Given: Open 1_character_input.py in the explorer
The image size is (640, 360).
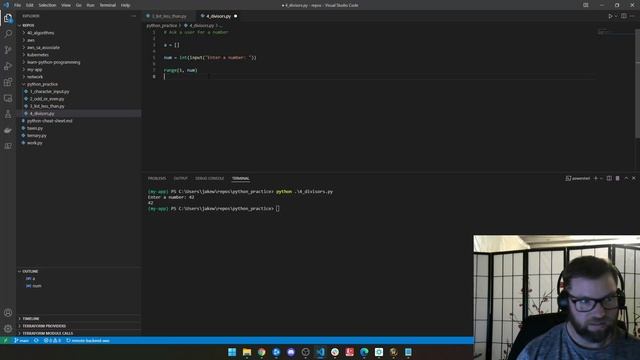Looking at the screenshot, I should pyautogui.click(x=49, y=91).
